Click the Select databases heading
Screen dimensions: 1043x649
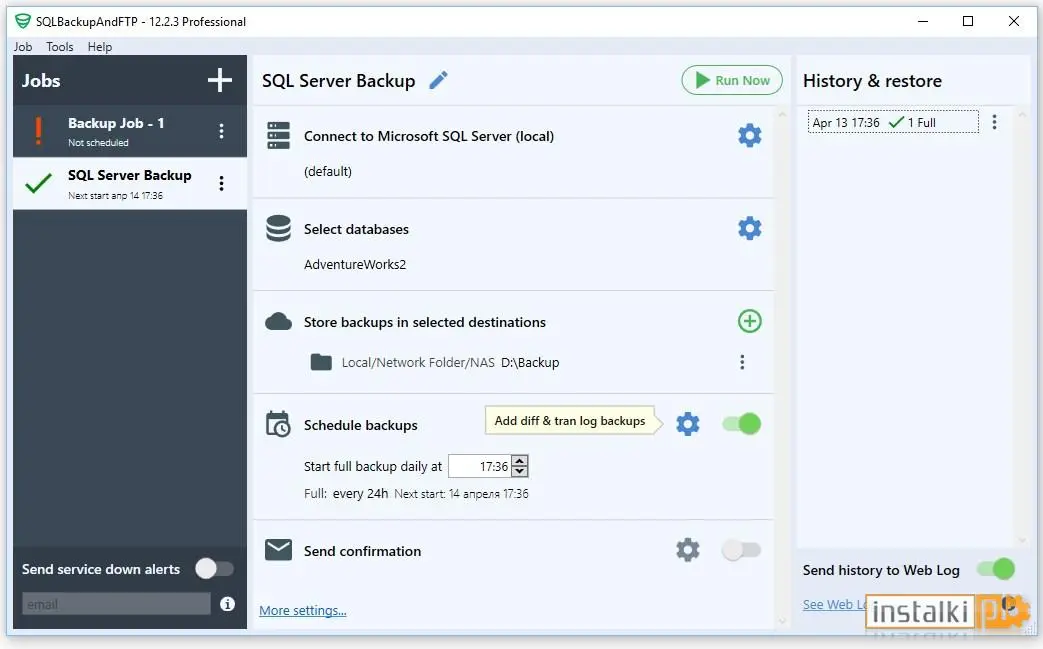357,229
